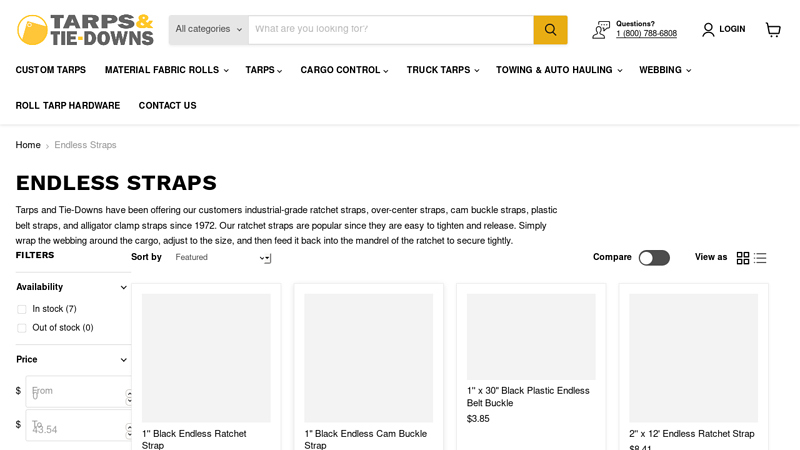Click the Tarps & Tie-Downs logo

coord(85,30)
